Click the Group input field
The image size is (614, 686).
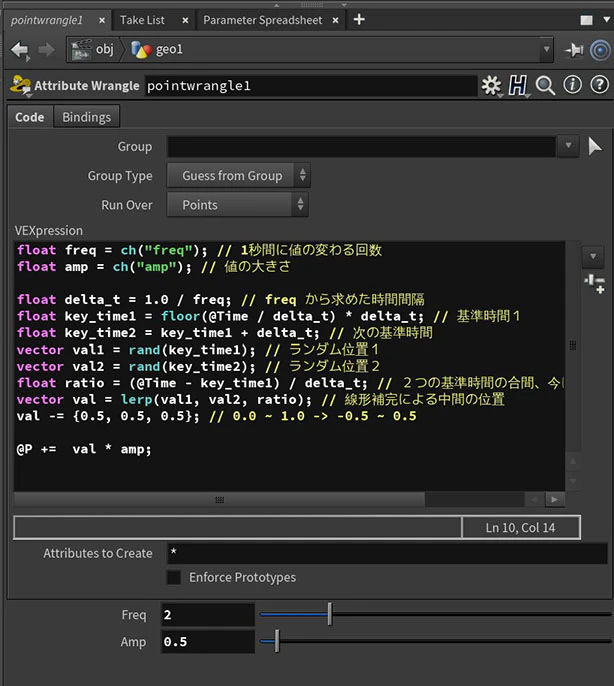[361, 146]
